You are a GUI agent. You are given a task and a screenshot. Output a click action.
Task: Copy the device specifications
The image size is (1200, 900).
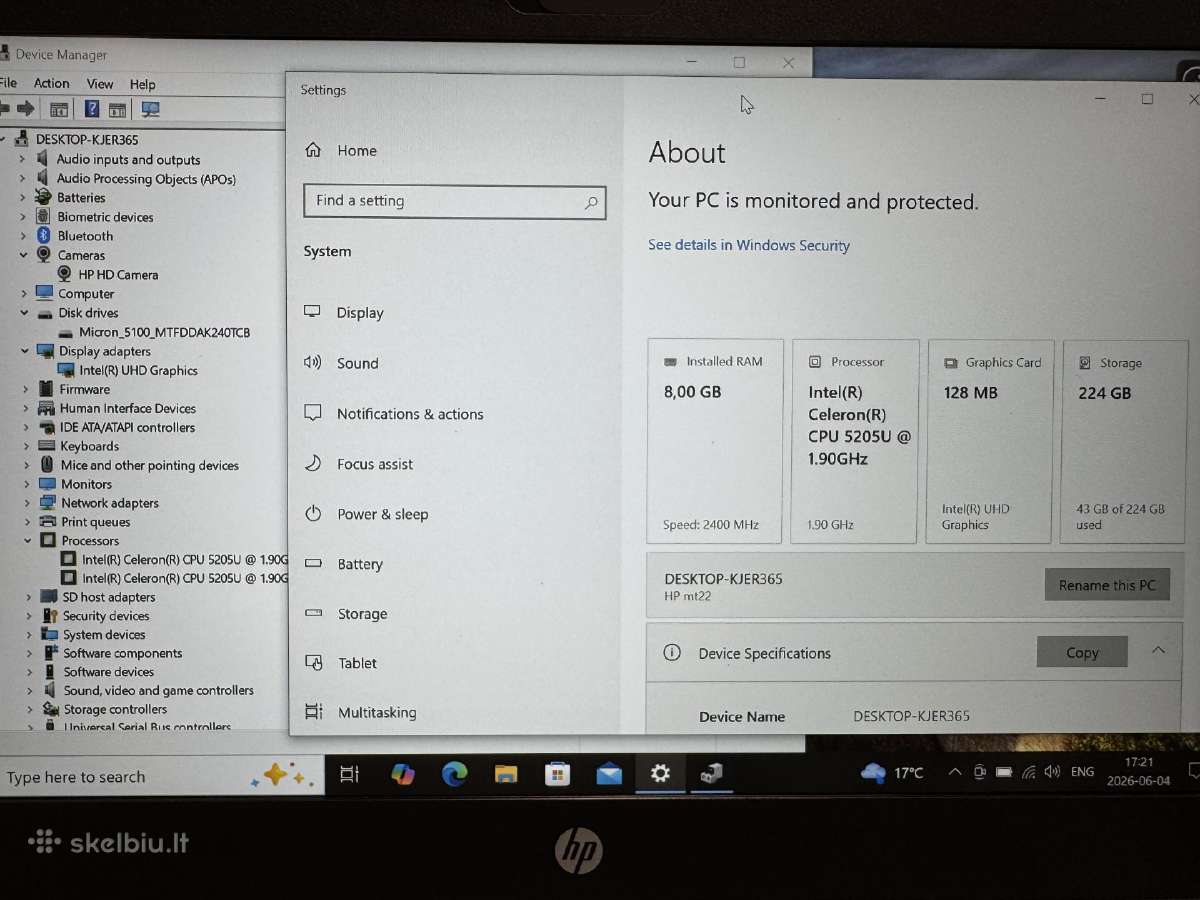click(x=1082, y=652)
